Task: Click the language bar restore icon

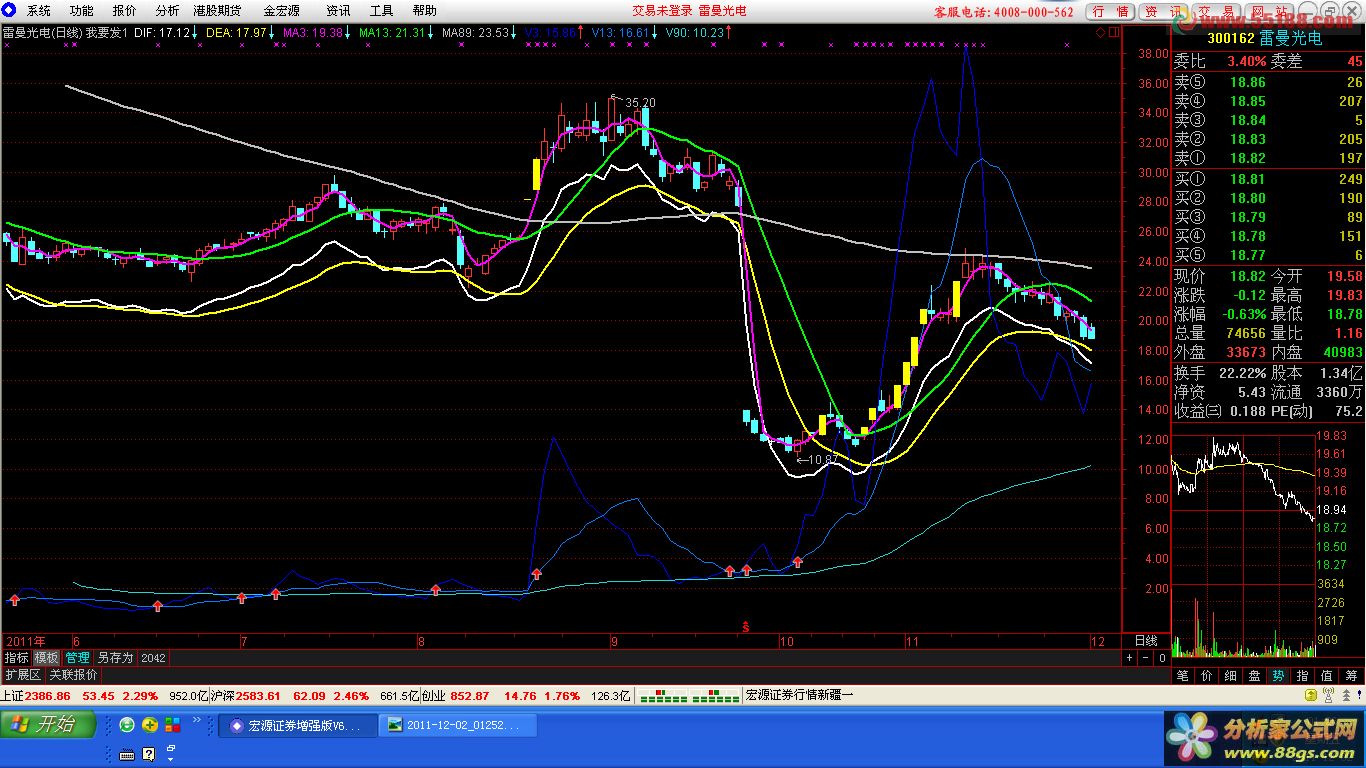Action: pyautogui.click(x=171, y=748)
